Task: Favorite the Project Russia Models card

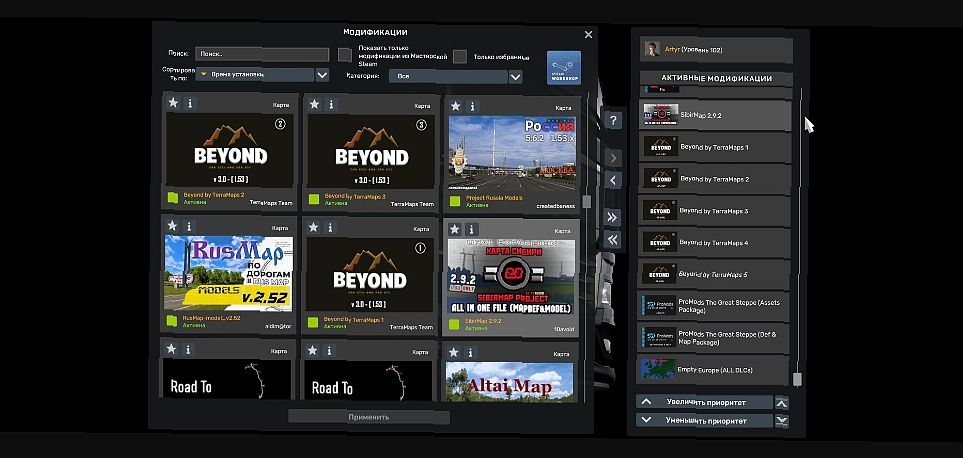Action: pos(456,106)
